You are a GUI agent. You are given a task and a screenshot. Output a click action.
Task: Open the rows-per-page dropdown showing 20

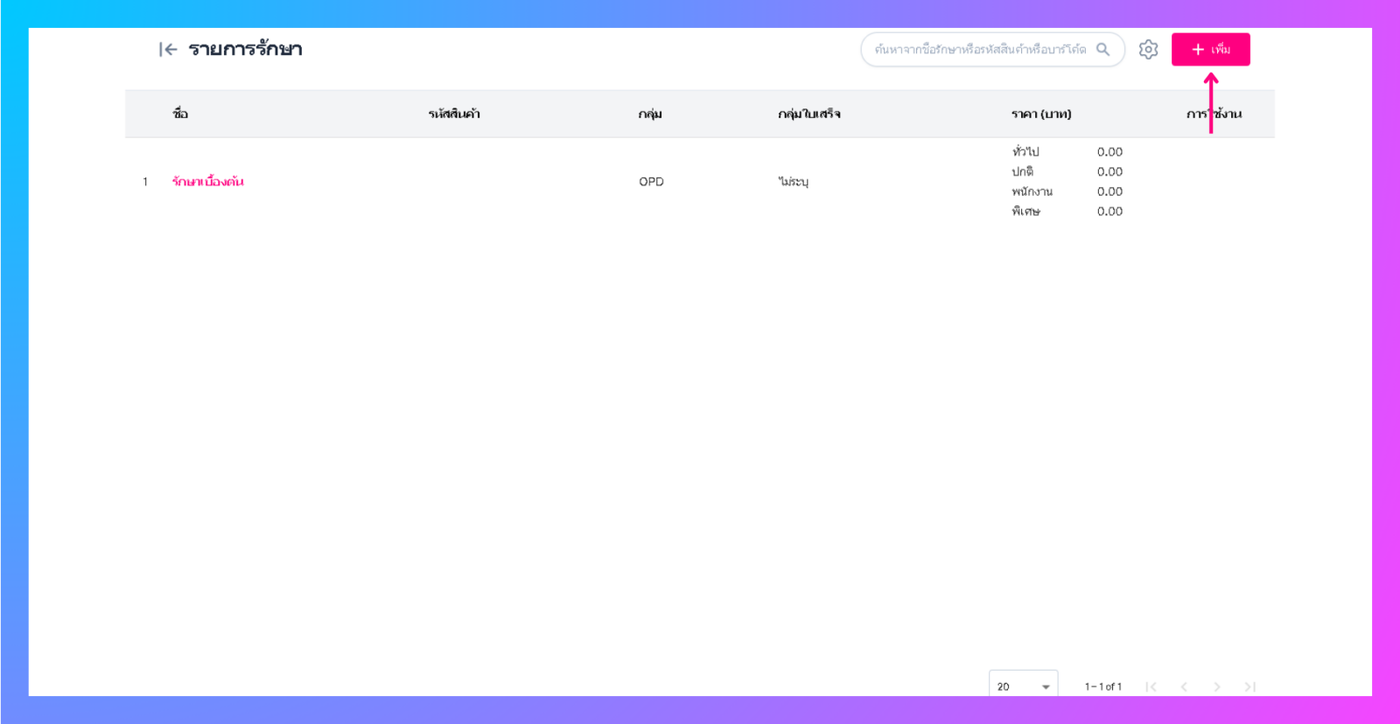pyautogui.click(x=1024, y=686)
